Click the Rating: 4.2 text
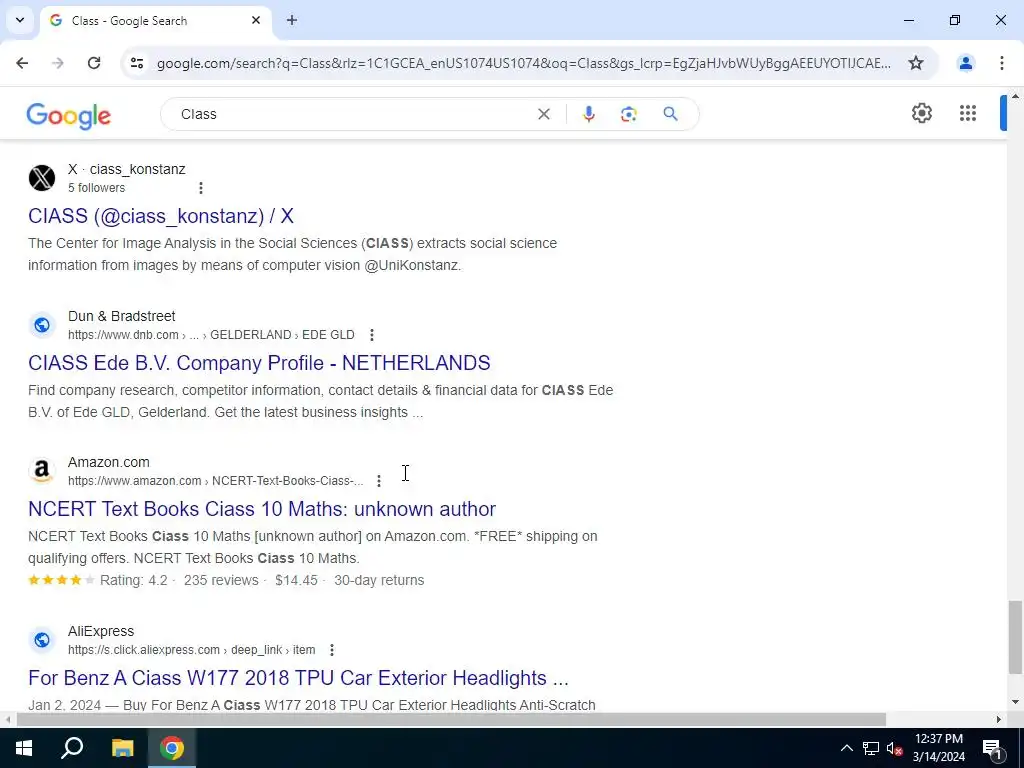 (x=133, y=581)
